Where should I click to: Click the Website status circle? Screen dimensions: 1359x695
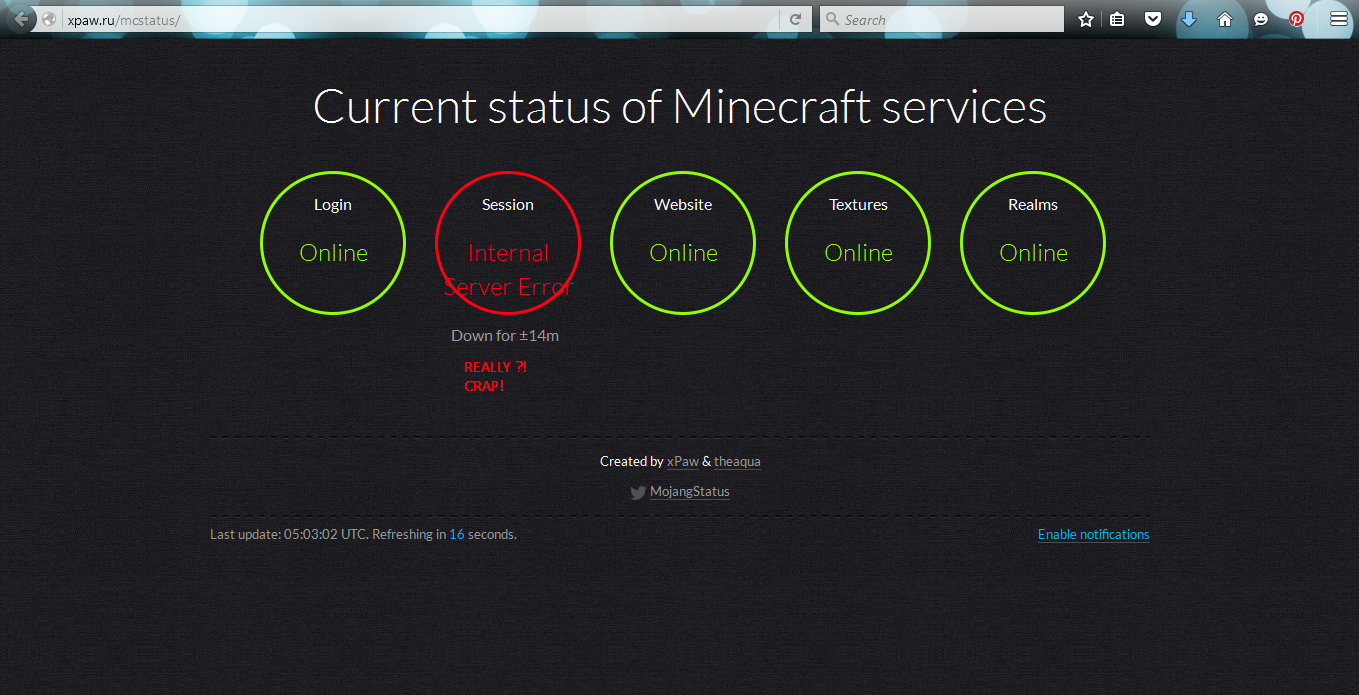[x=683, y=243]
